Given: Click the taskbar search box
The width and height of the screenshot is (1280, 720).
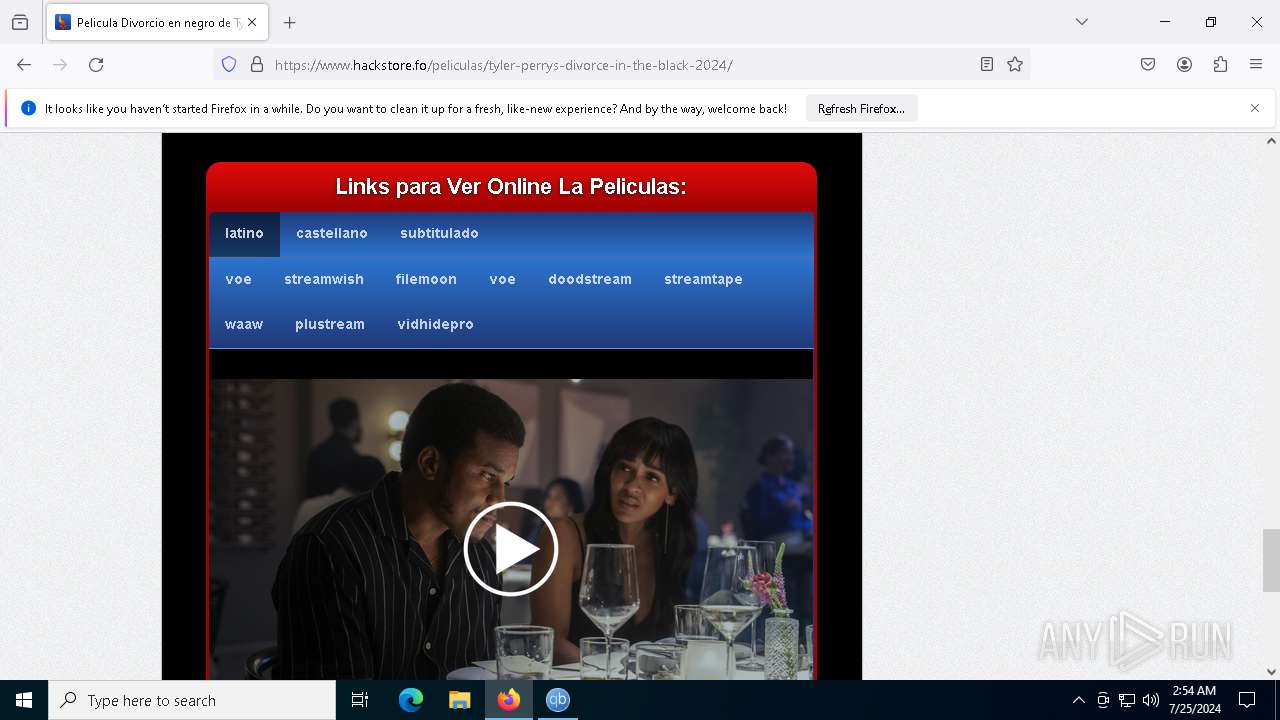Looking at the screenshot, I should (x=192, y=700).
